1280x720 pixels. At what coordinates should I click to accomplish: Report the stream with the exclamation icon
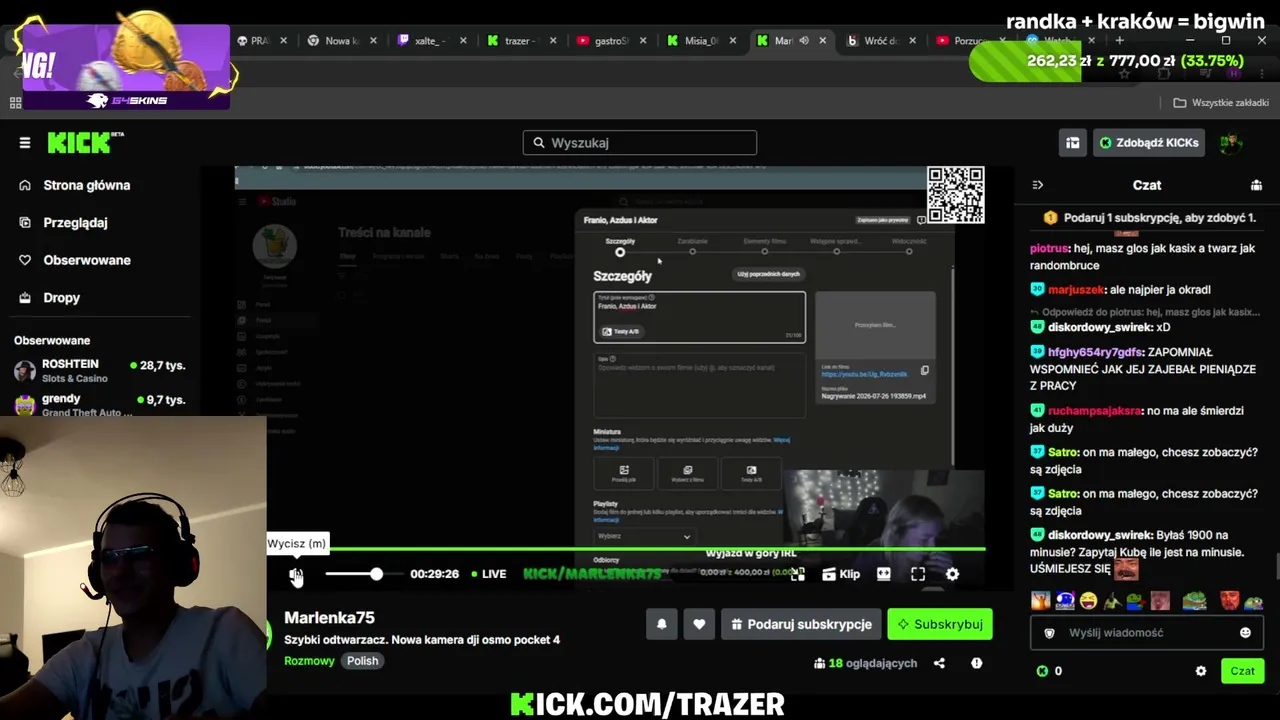(x=977, y=663)
